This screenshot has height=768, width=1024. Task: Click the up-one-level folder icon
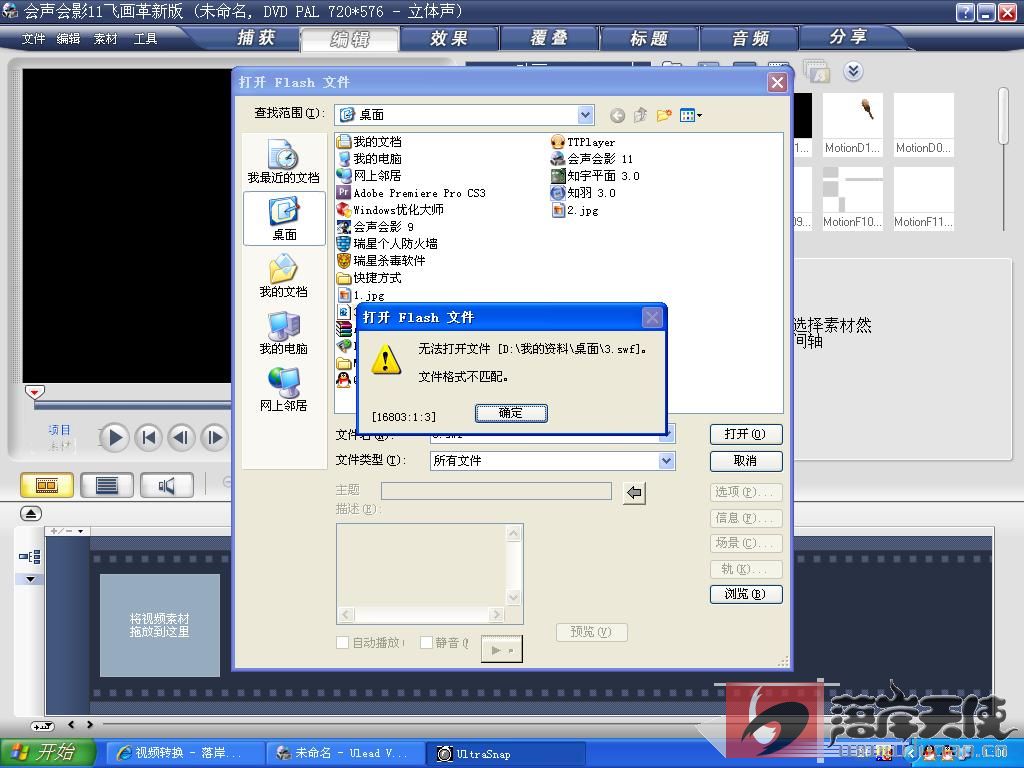640,116
